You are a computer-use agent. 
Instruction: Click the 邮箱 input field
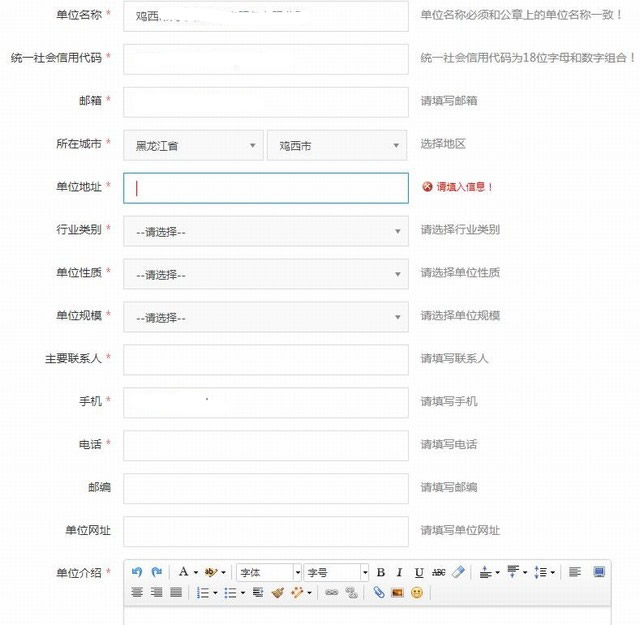click(x=265, y=102)
